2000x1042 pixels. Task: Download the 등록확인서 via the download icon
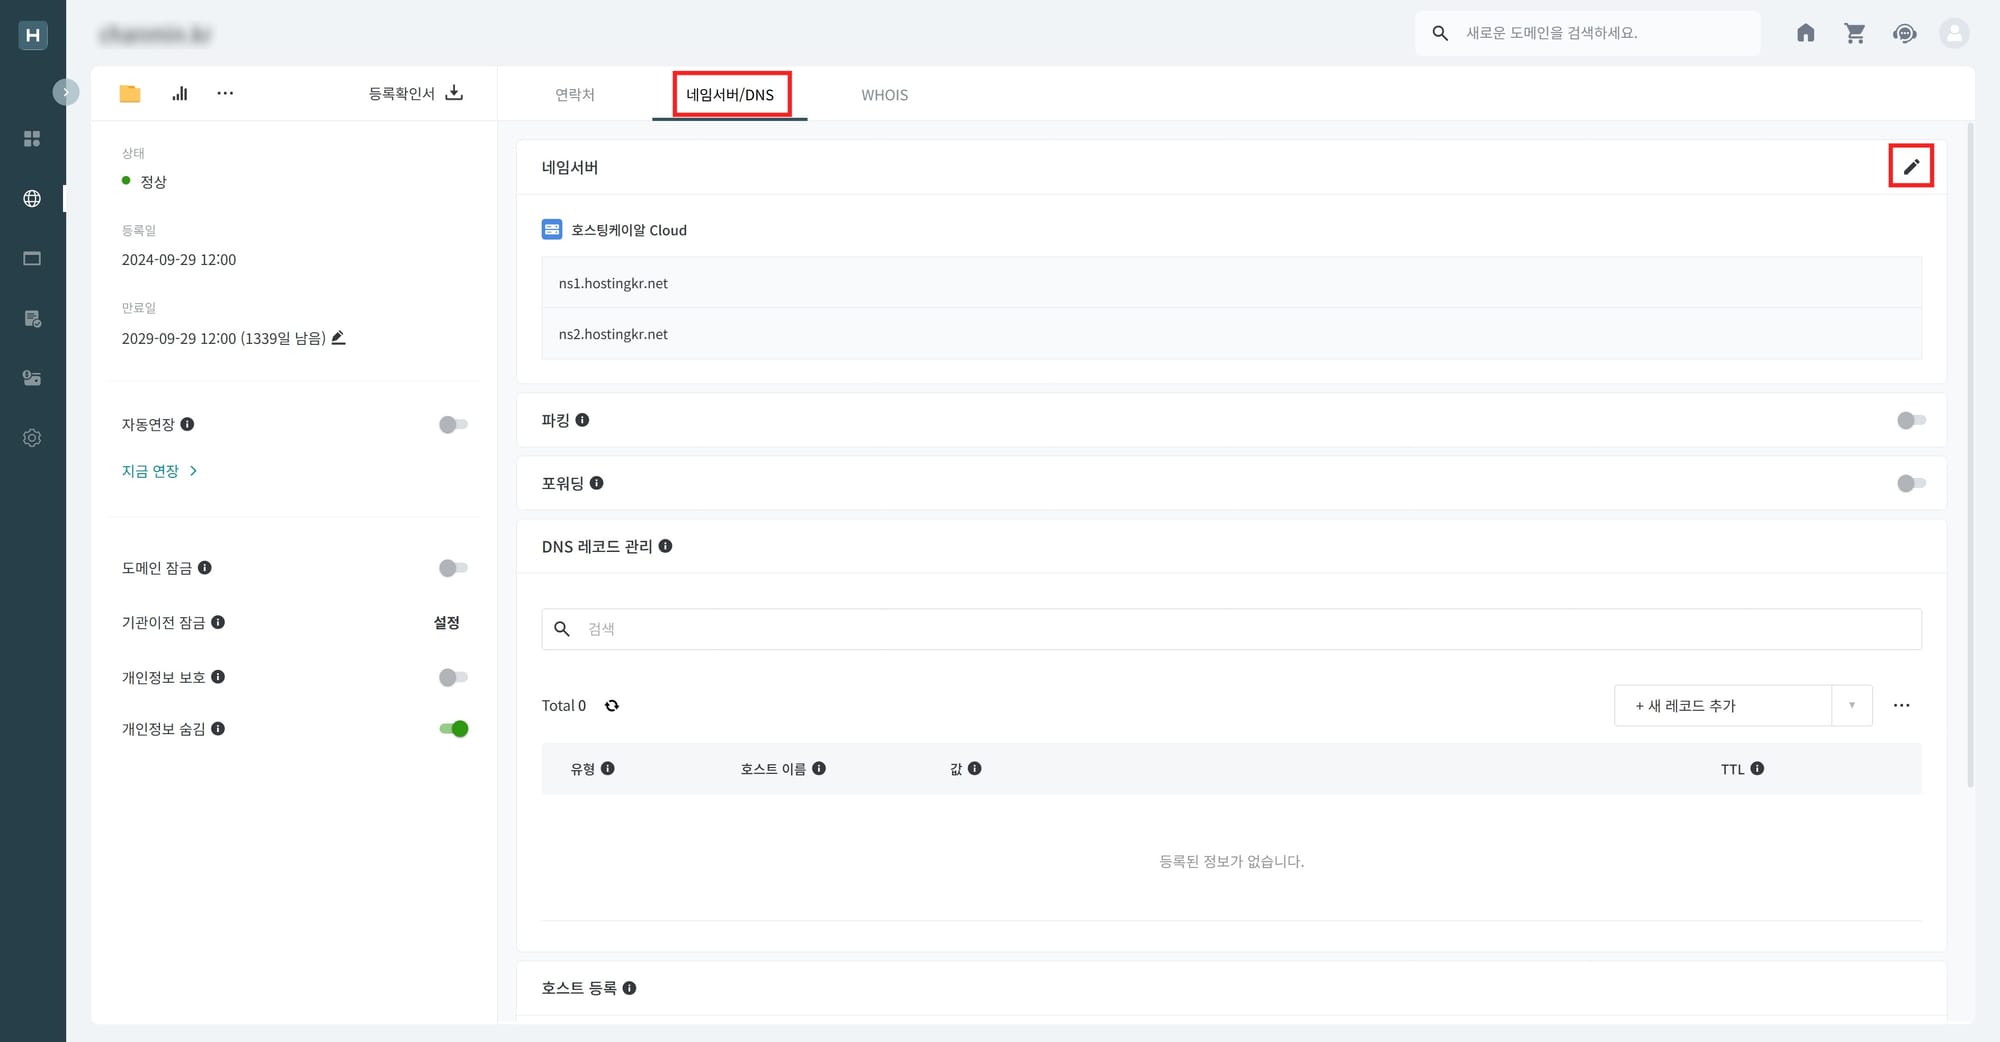(455, 92)
